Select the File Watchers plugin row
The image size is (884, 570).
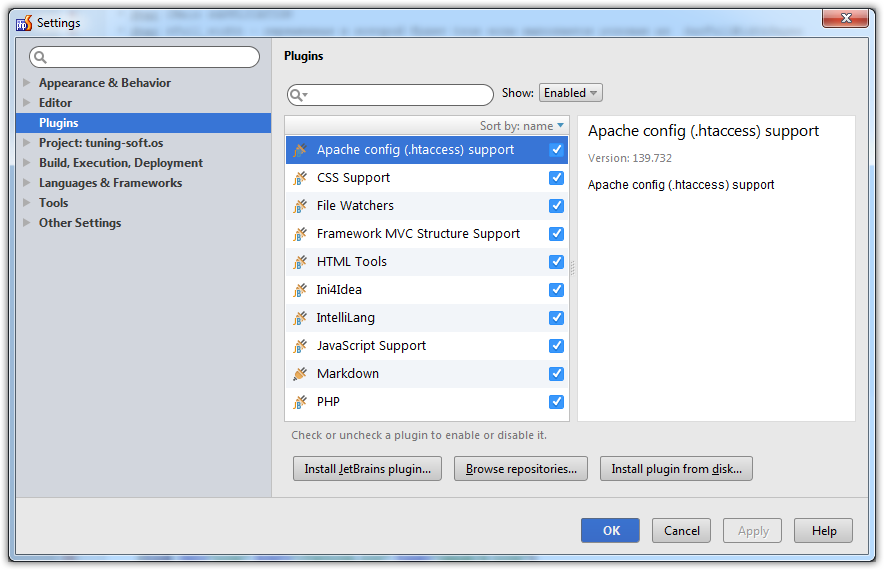427,206
